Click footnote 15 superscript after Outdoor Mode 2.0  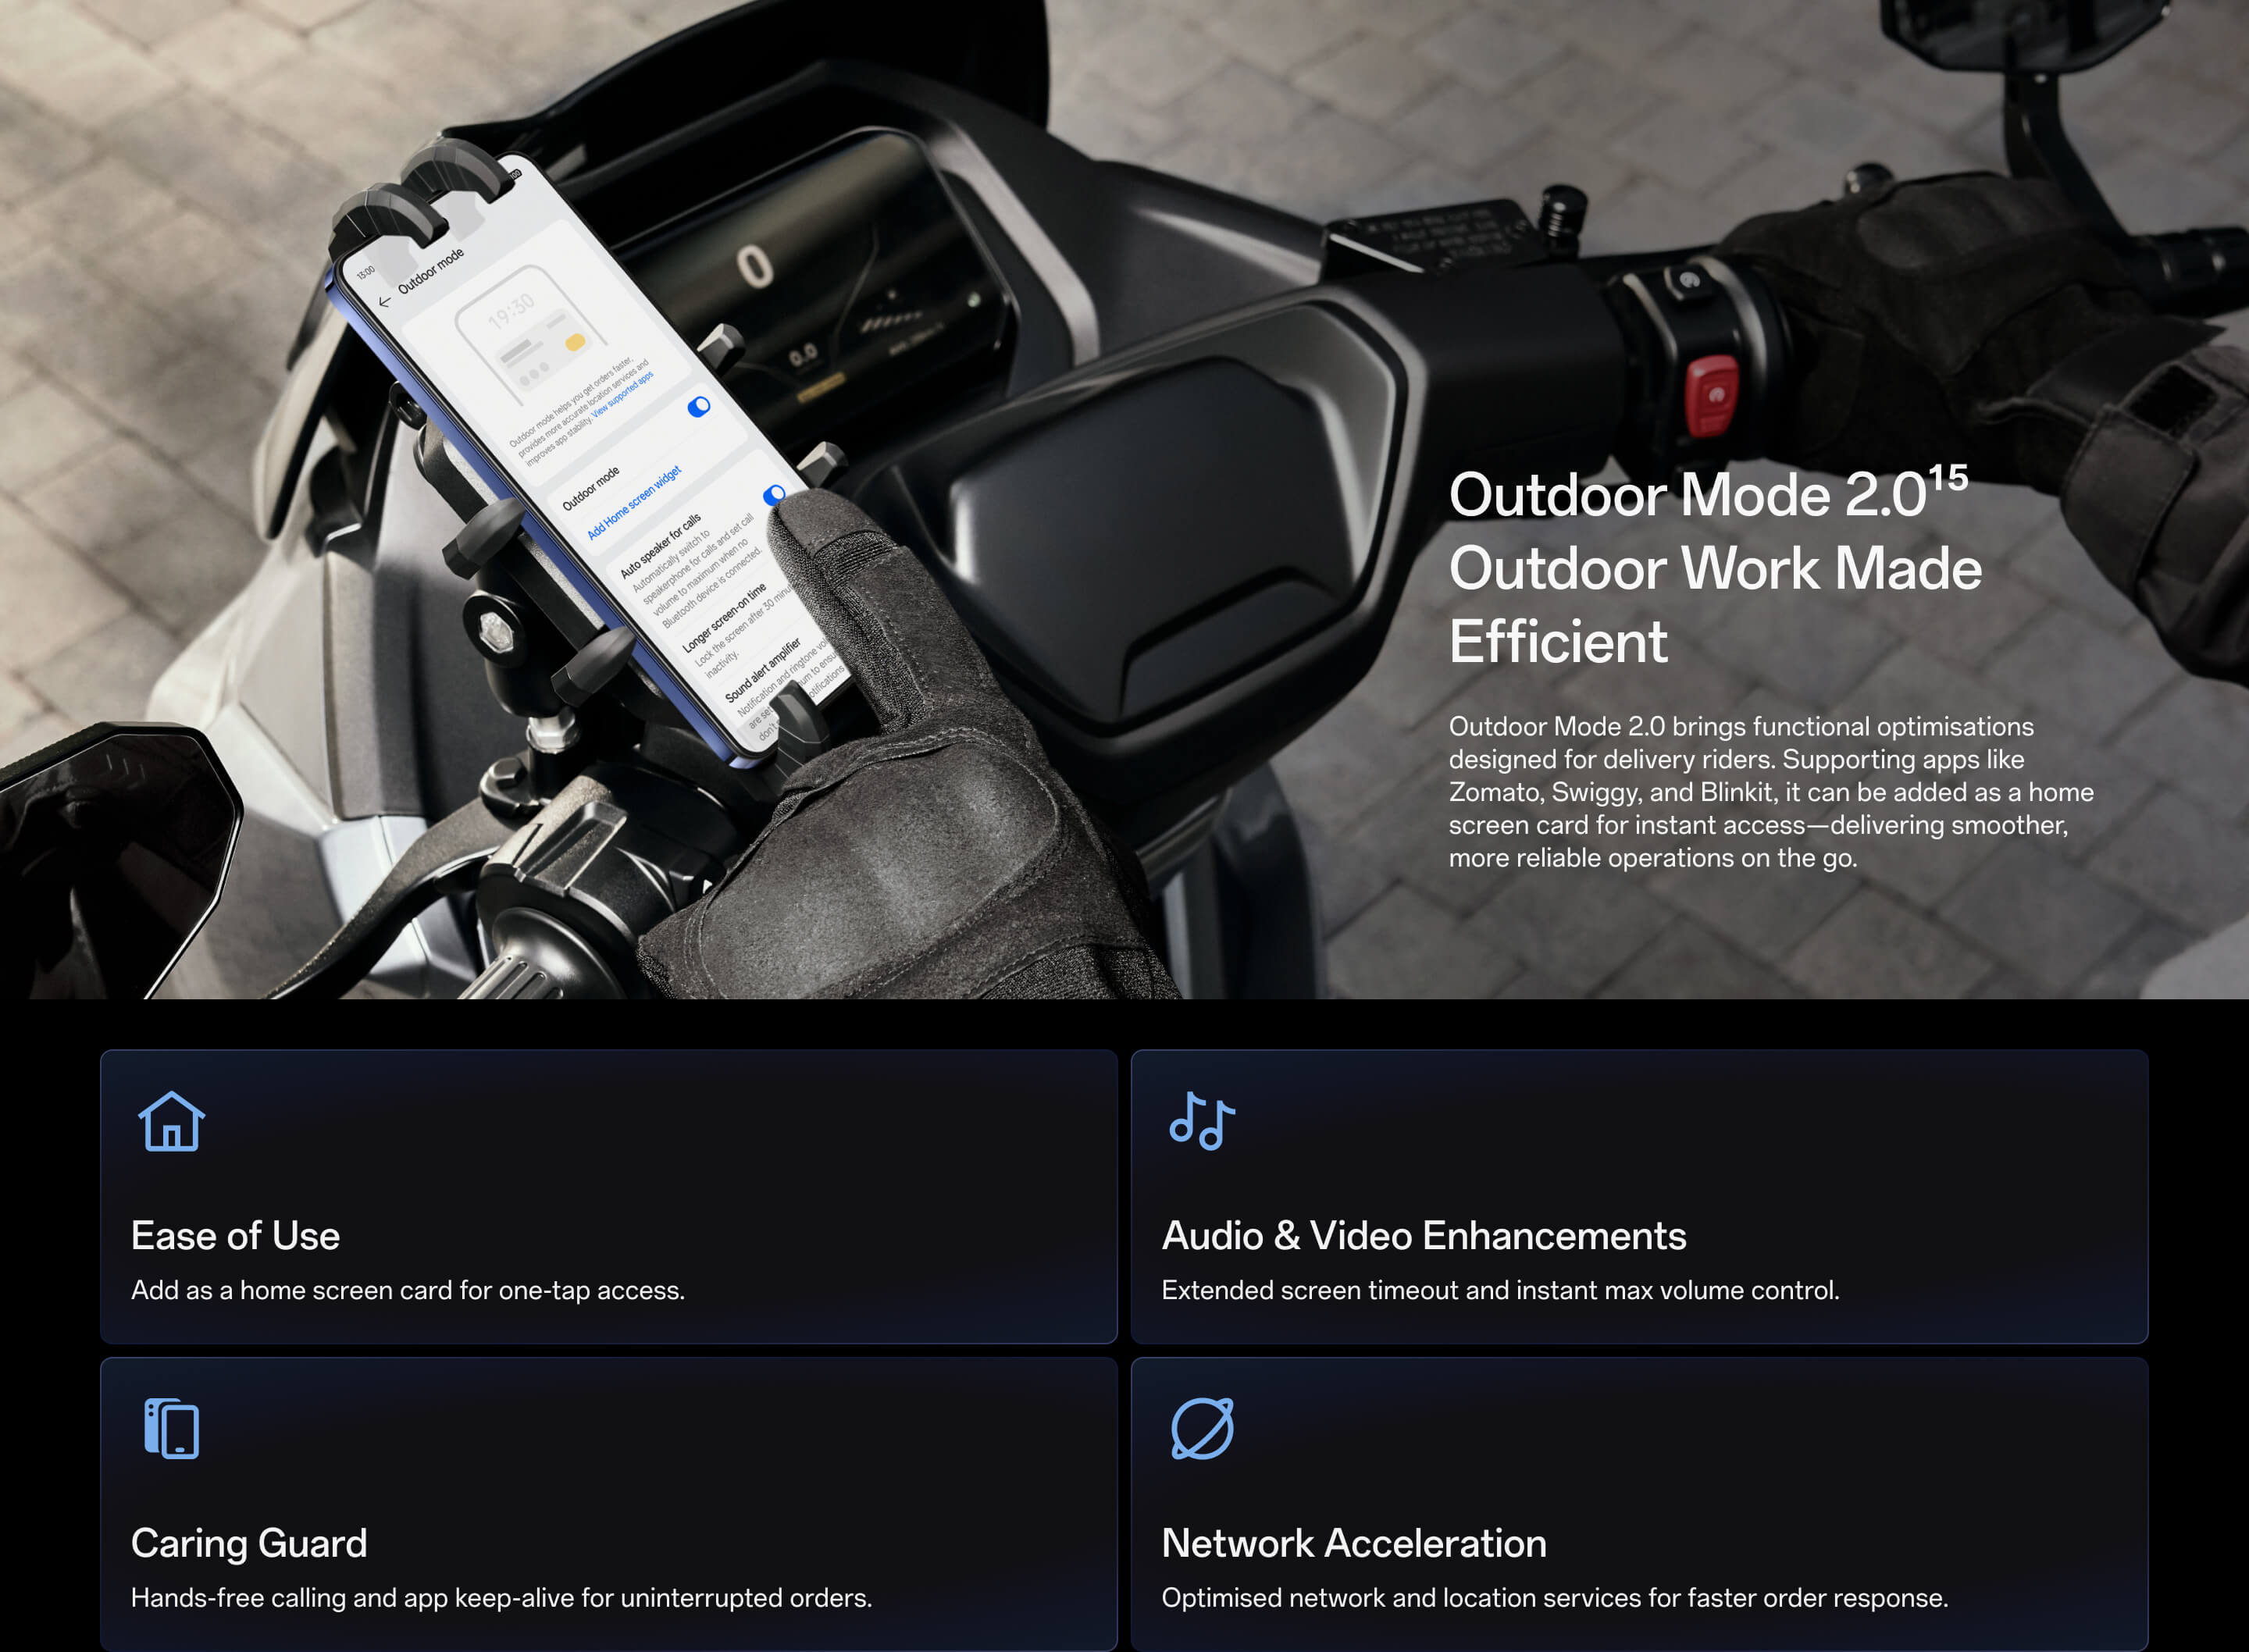(x=1948, y=478)
